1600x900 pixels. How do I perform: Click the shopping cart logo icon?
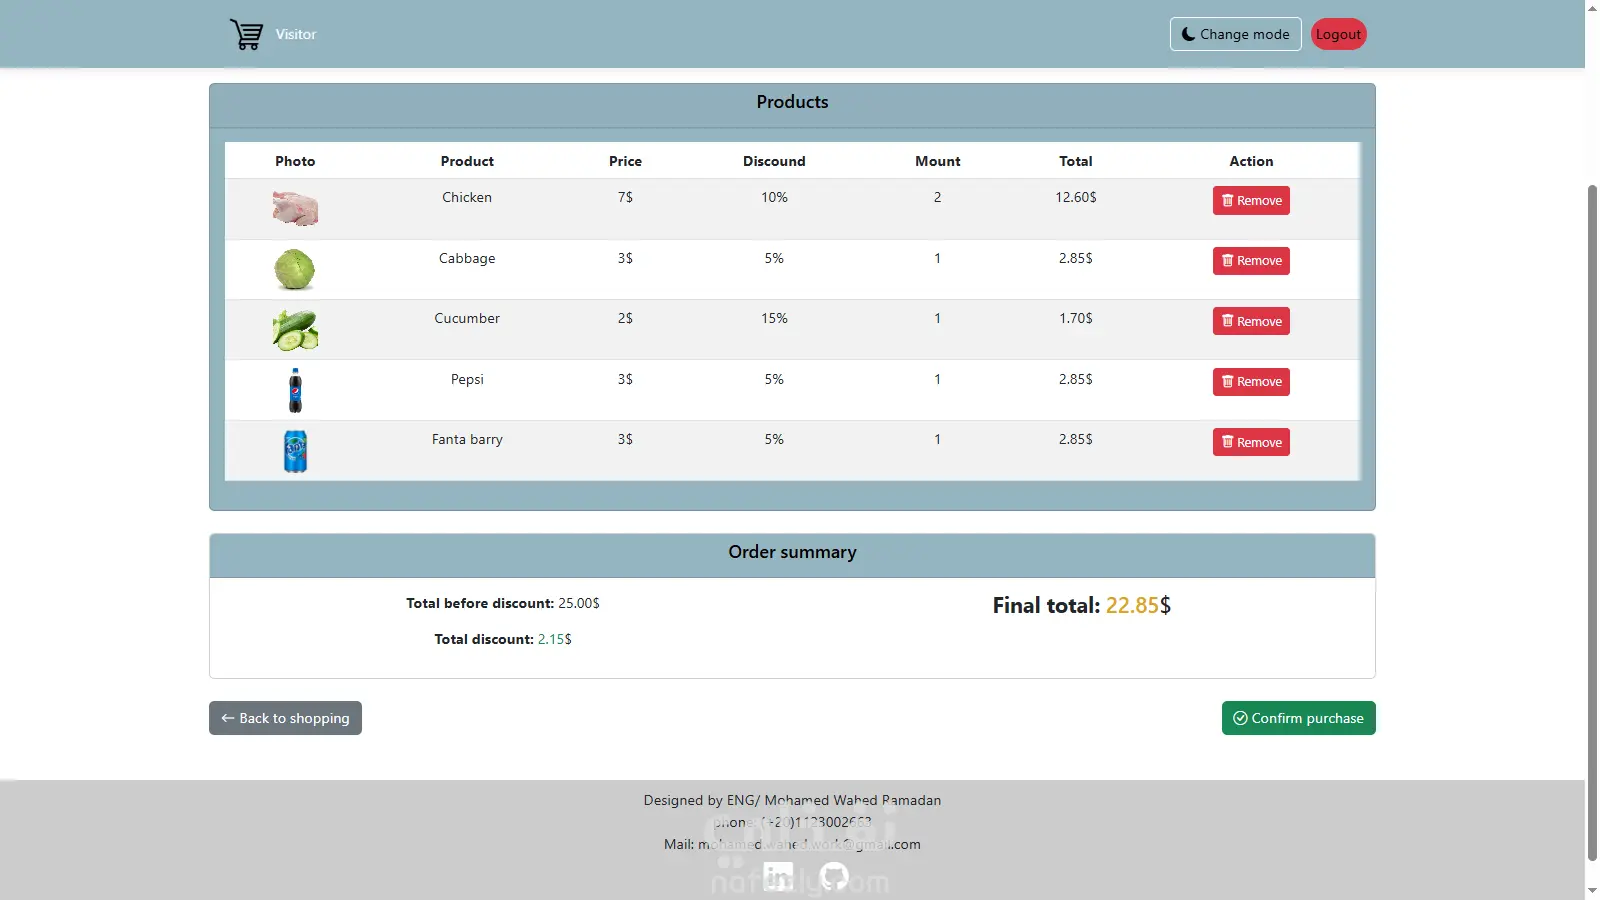tap(246, 34)
